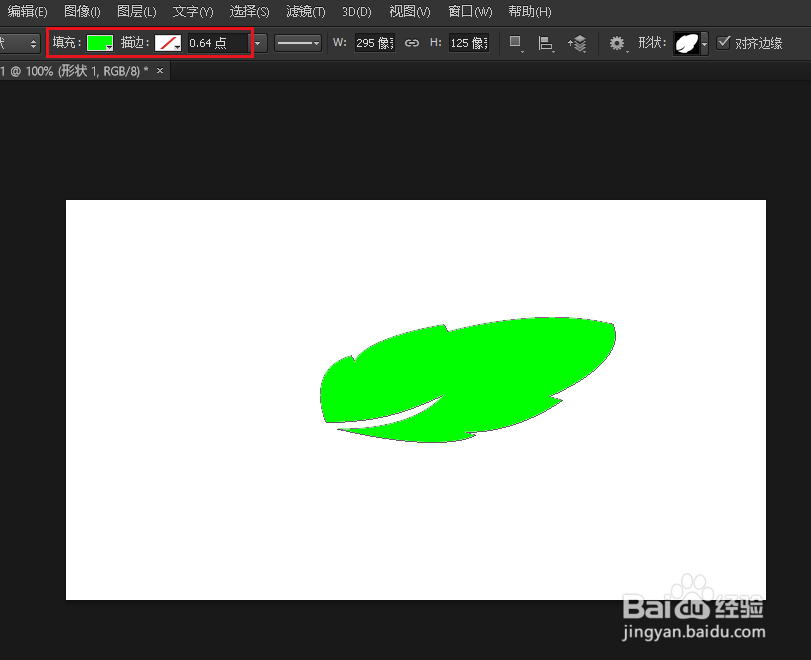Click the 描边 stroke swatch showing none
This screenshot has height=660, width=811.
(x=168, y=43)
